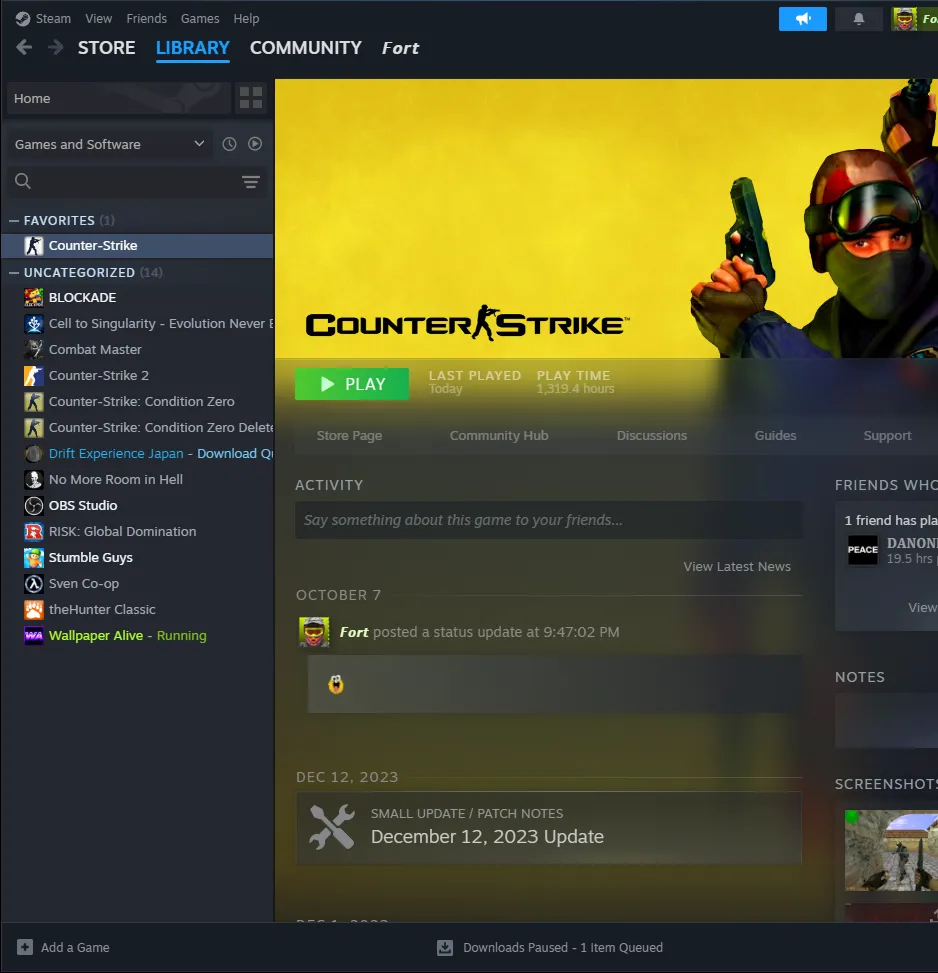Toggle the ready-to-play filter icon

(255, 144)
